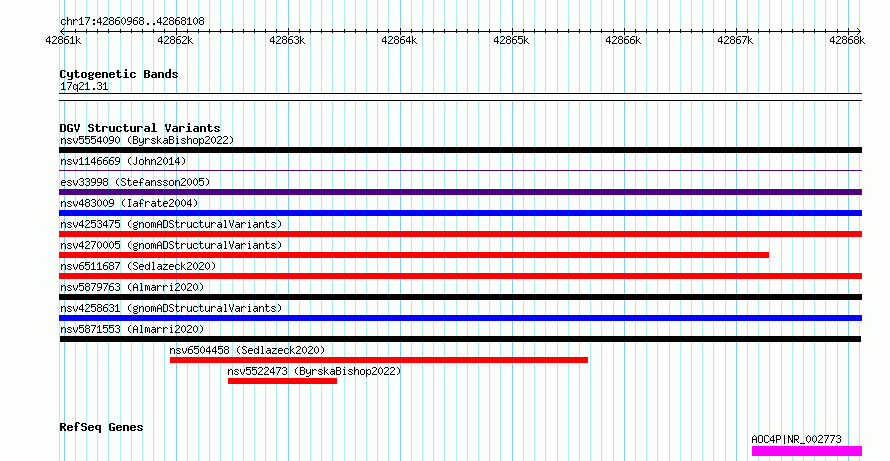The height and width of the screenshot is (461, 890).
Task: Open nsv5879763 (Almarri2020) label
Action: (132, 287)
